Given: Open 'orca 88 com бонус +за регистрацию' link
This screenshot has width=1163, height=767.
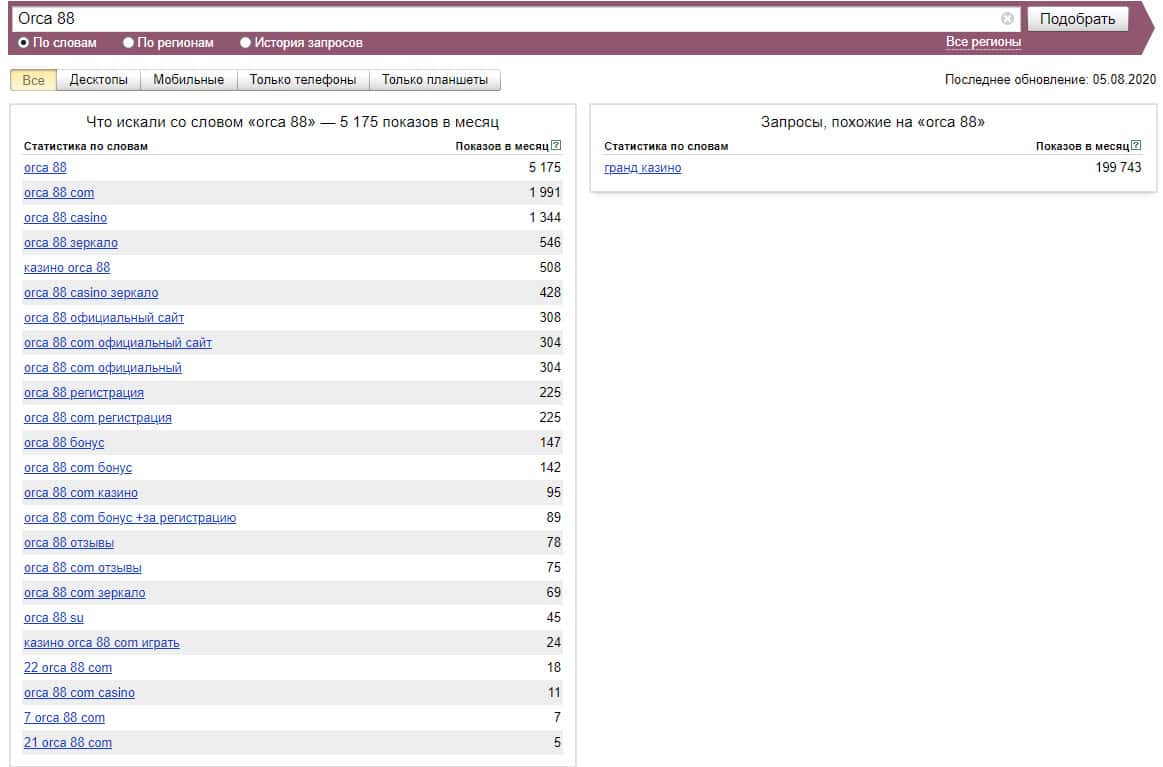Looking at the screenshot, I should tap(130, 518).
